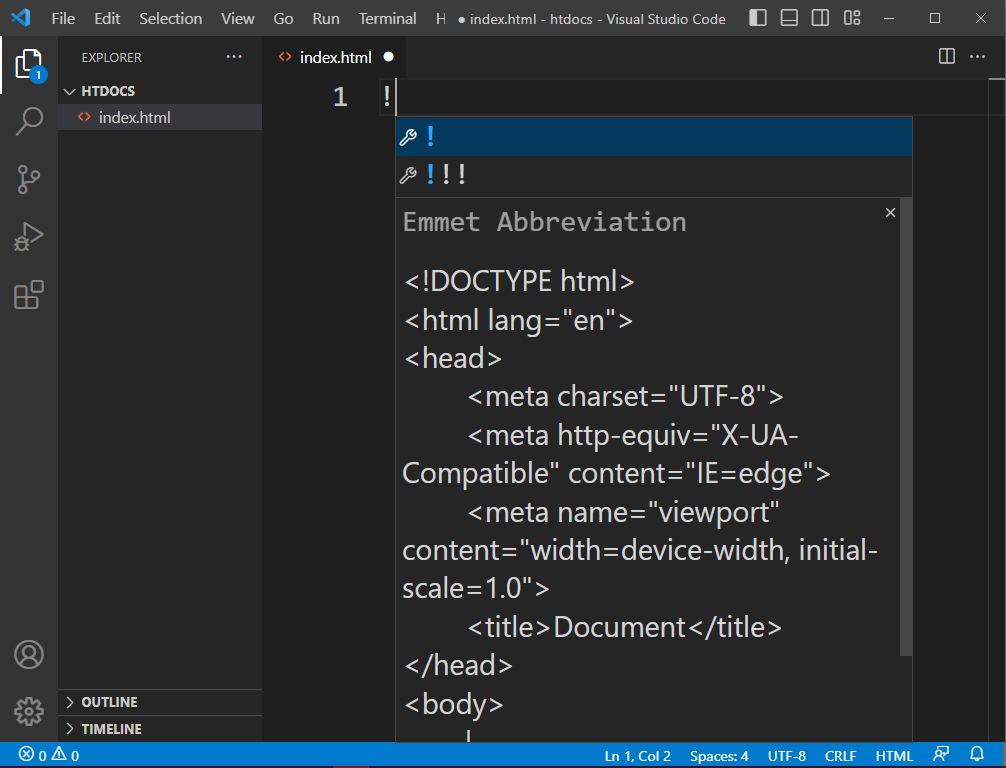Select the Source Control icon

pos(29,178)
